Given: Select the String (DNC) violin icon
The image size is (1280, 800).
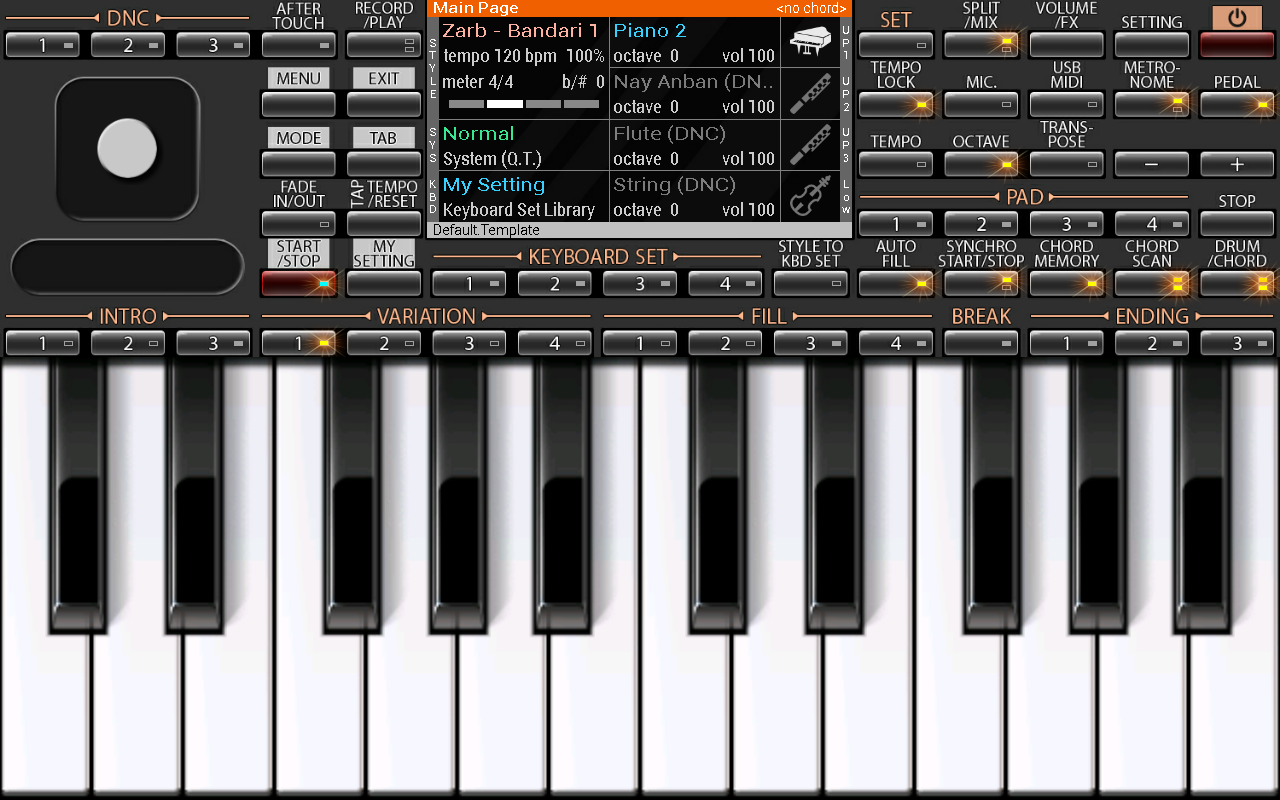Looking at the screenshot, I should coord(811,196).
